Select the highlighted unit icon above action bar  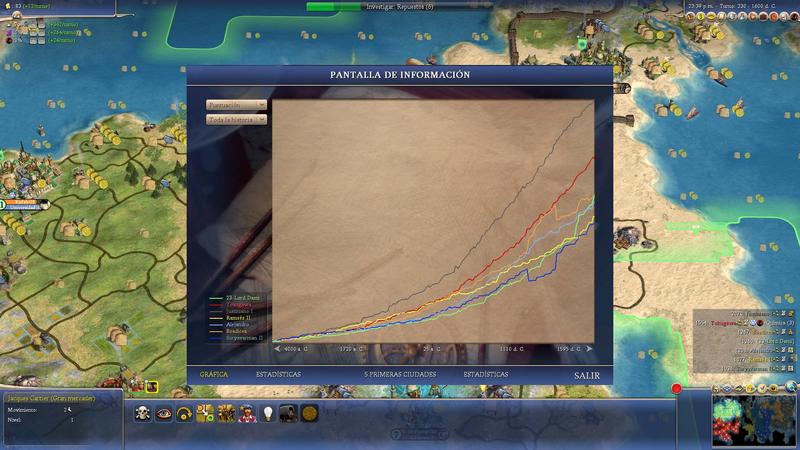[152, 387]
